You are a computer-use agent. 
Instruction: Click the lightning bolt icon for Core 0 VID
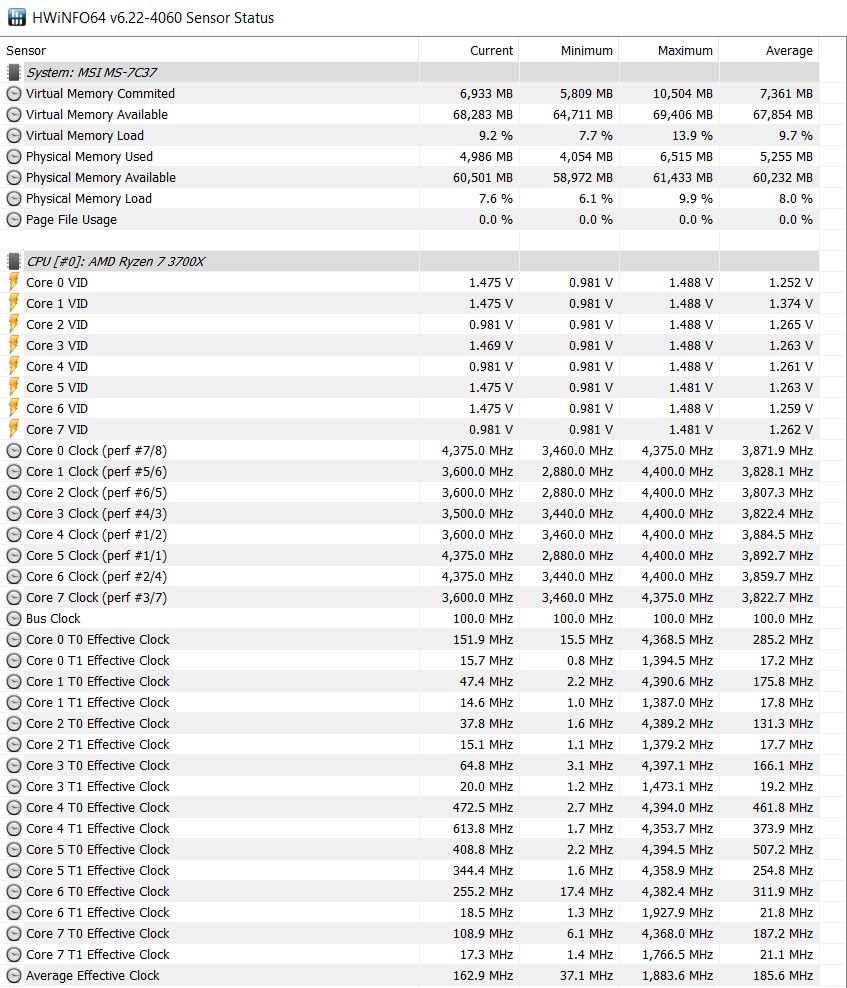14,282
